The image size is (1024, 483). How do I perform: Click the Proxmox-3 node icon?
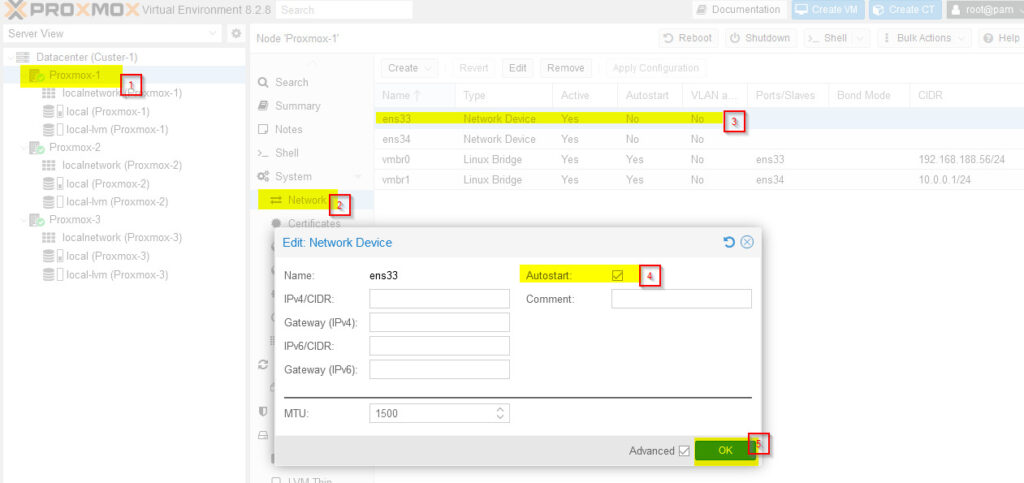[x=37, y=219]
